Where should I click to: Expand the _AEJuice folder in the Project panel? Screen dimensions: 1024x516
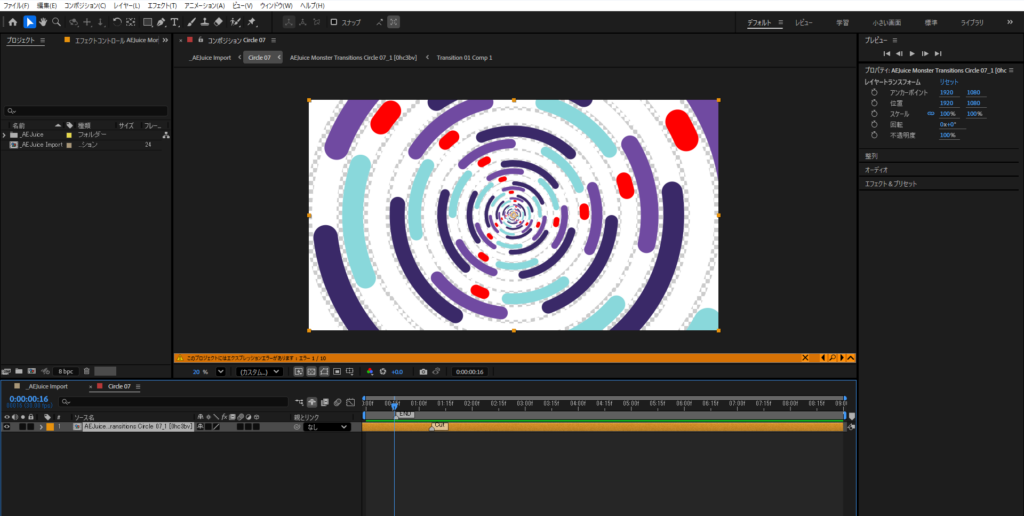pos(4,135)
